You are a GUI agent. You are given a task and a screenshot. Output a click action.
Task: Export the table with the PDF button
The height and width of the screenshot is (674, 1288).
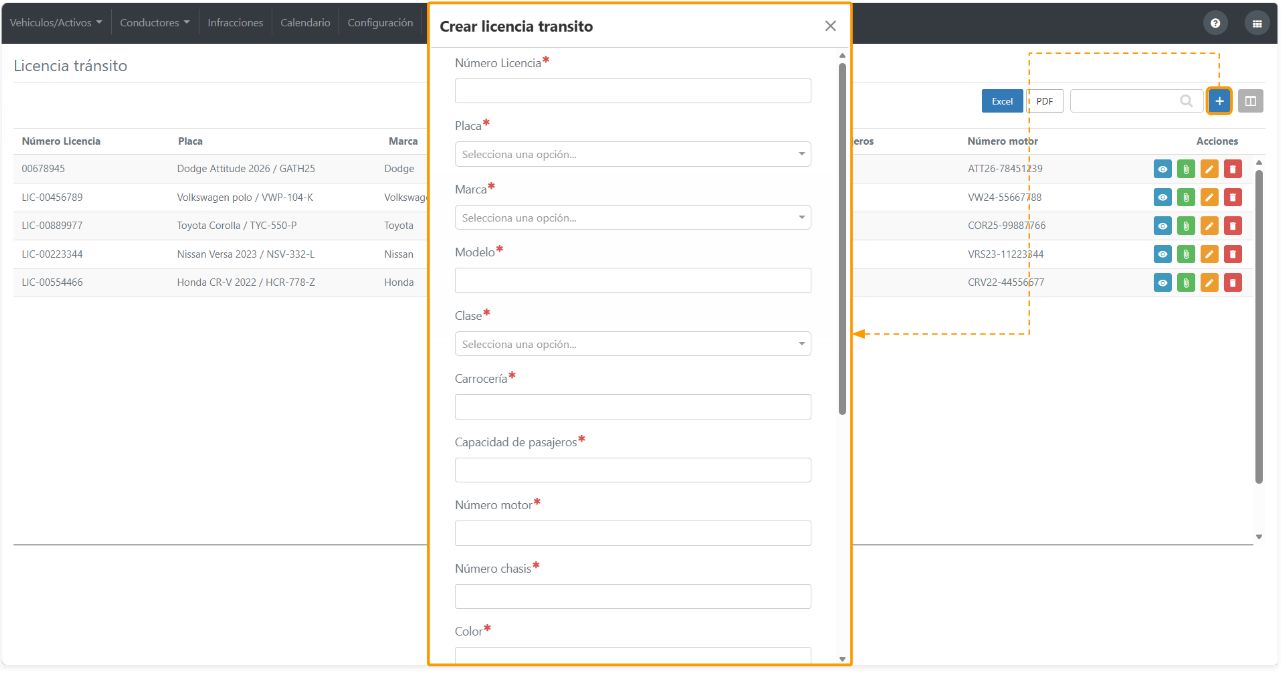(x=1045, y=101)
